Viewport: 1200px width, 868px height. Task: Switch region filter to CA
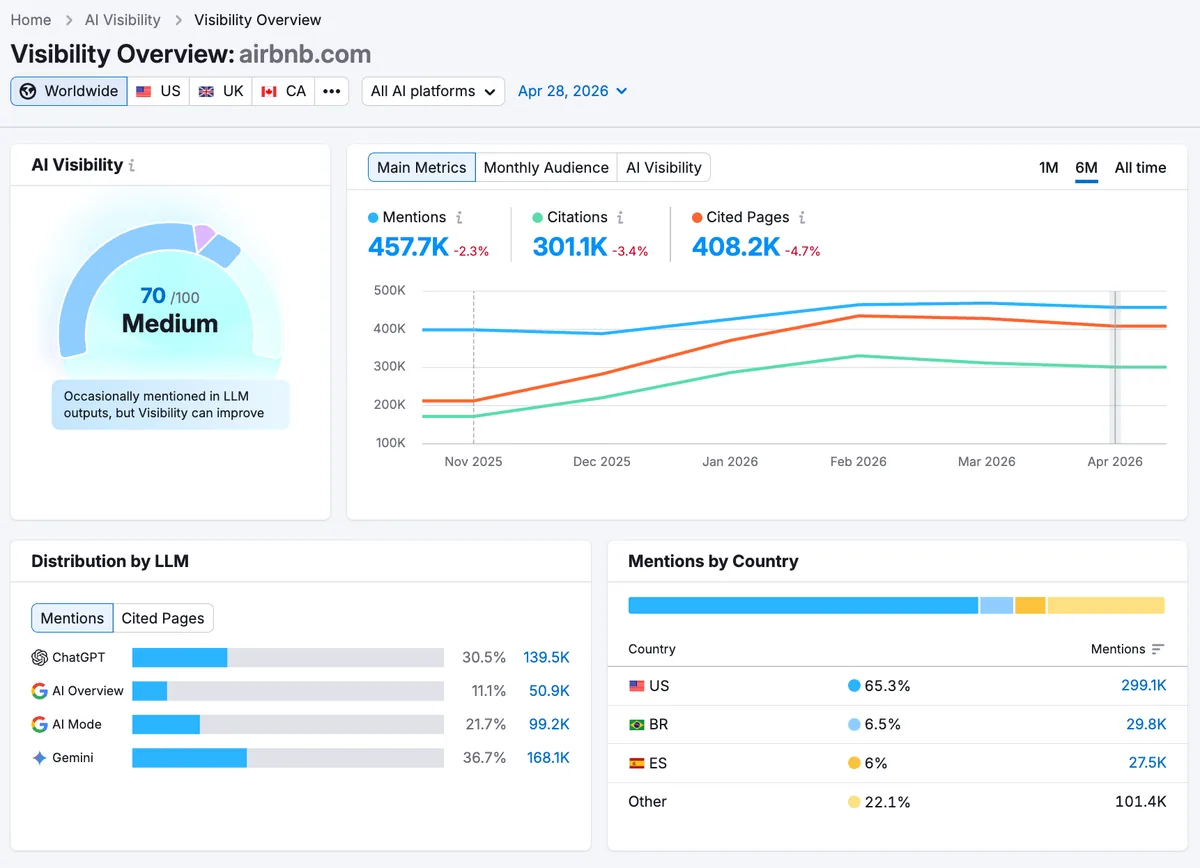pos(284,91)
